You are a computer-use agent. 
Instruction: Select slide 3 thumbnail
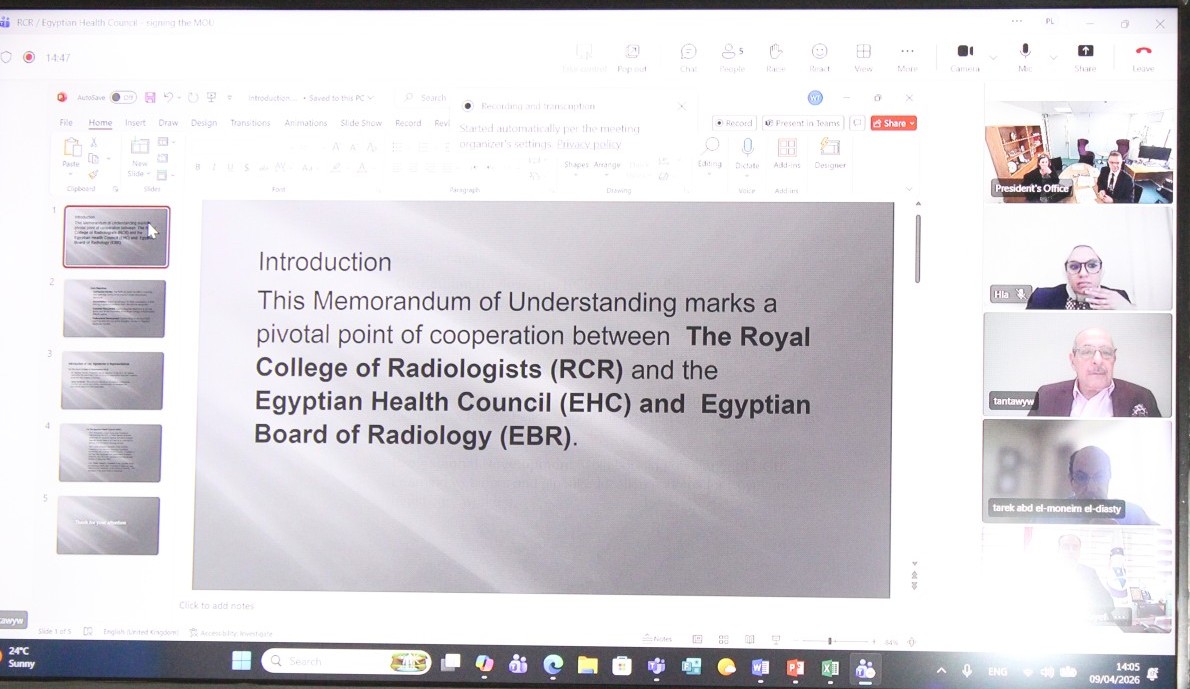(x=112, y=380)
